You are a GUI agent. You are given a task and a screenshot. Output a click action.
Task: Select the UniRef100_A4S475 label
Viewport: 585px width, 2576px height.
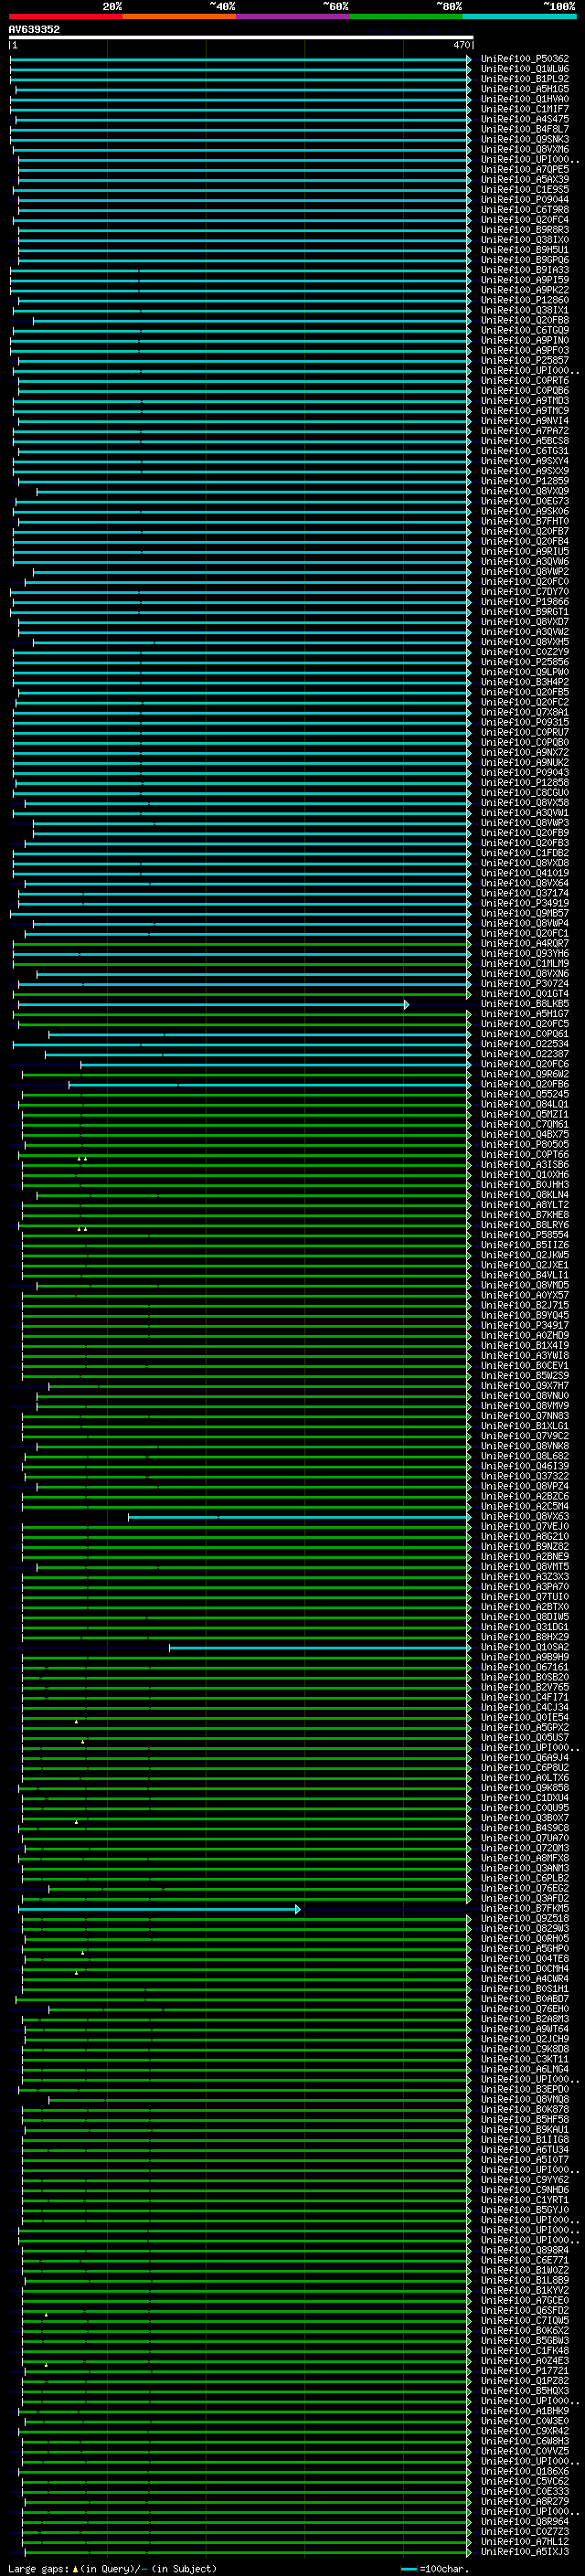(525, 119)
